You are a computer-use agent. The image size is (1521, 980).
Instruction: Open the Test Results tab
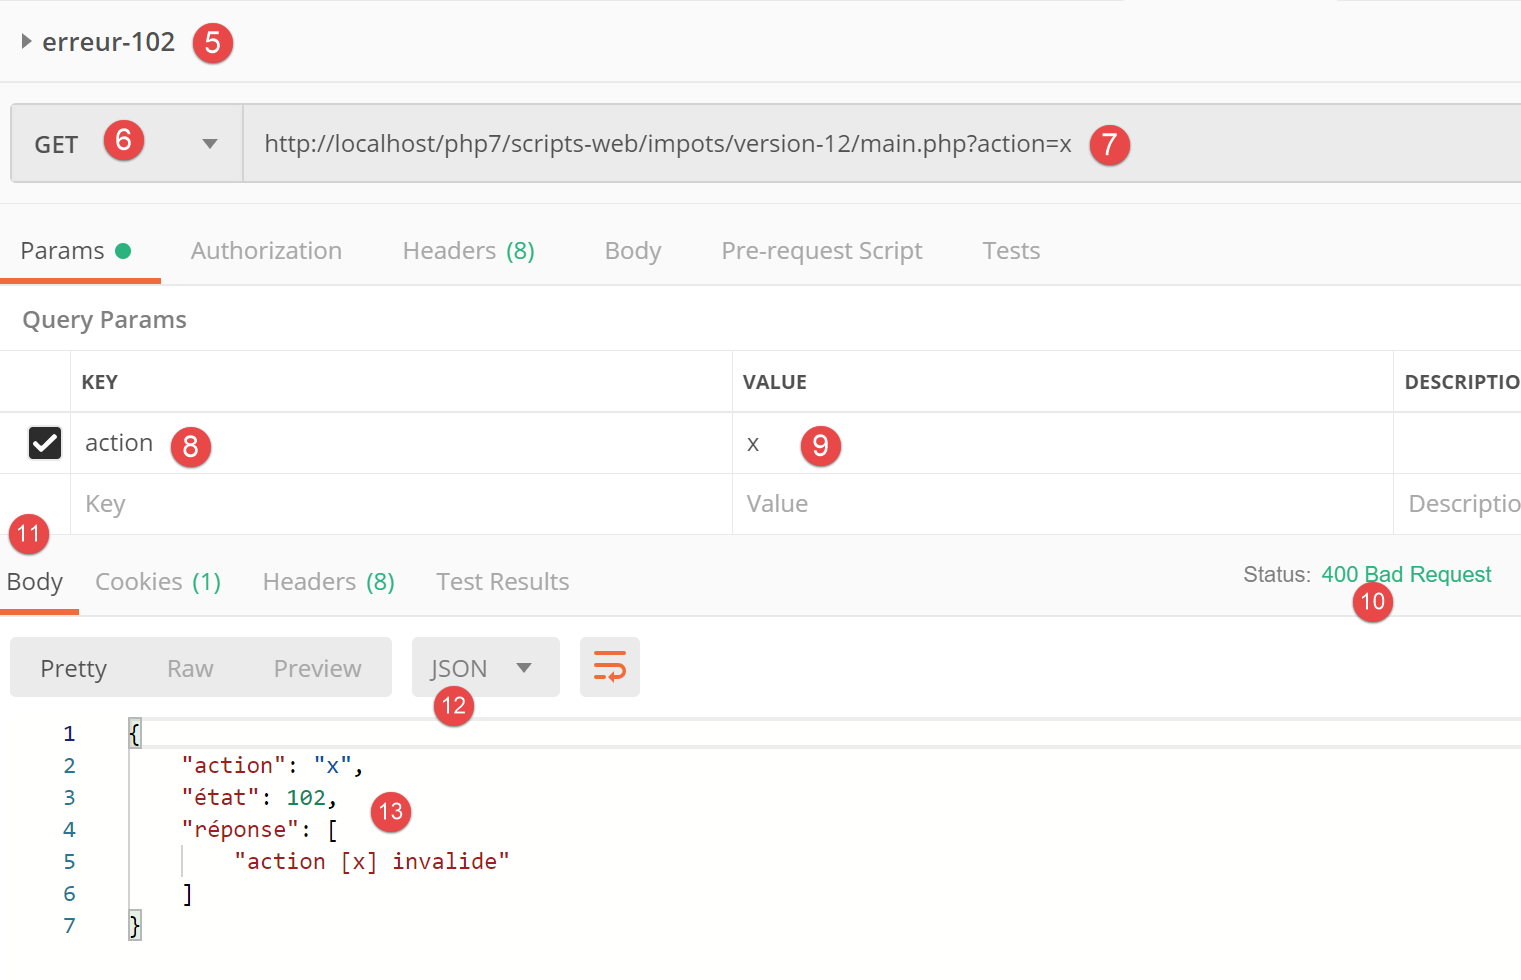[502, 582]
